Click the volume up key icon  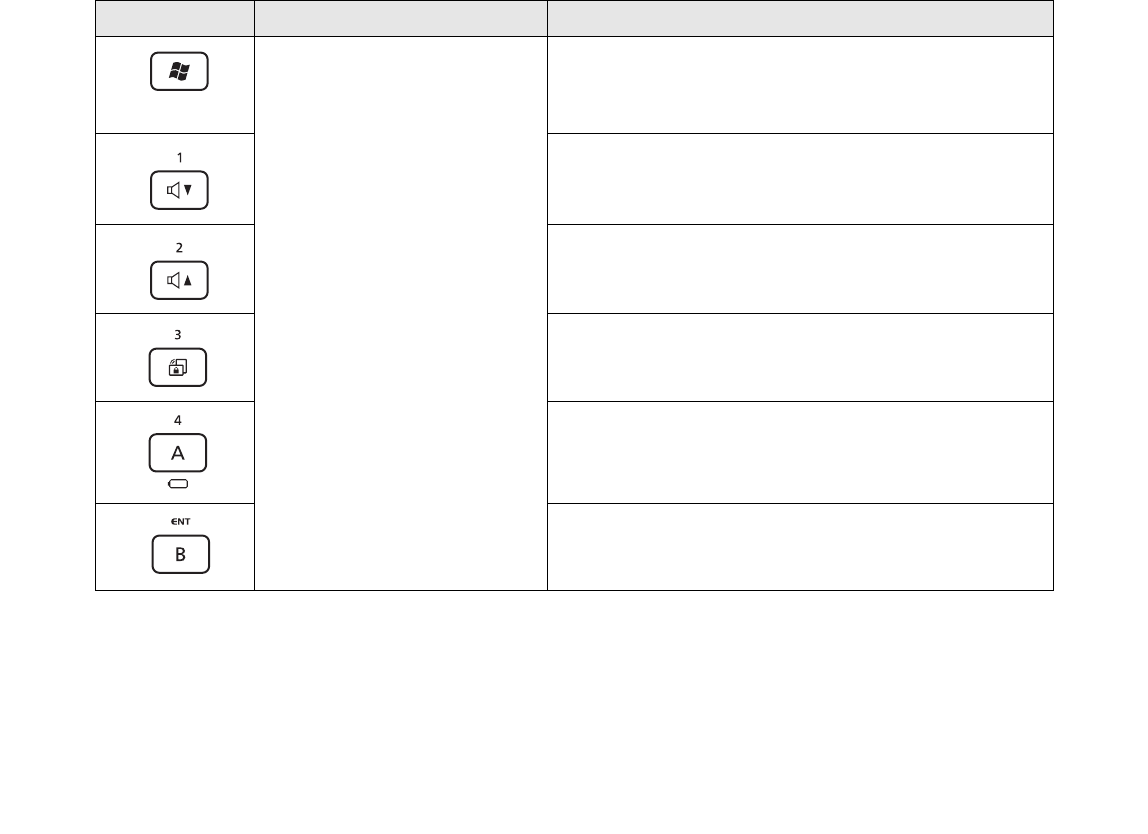click(x=179, y=280)
